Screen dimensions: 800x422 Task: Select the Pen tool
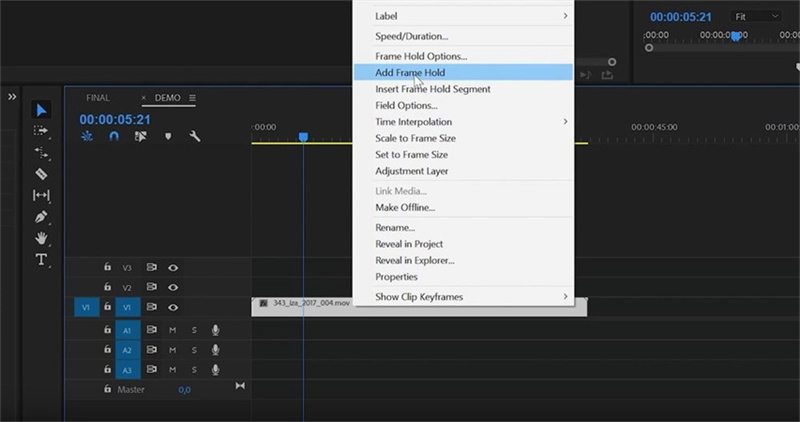41,217
